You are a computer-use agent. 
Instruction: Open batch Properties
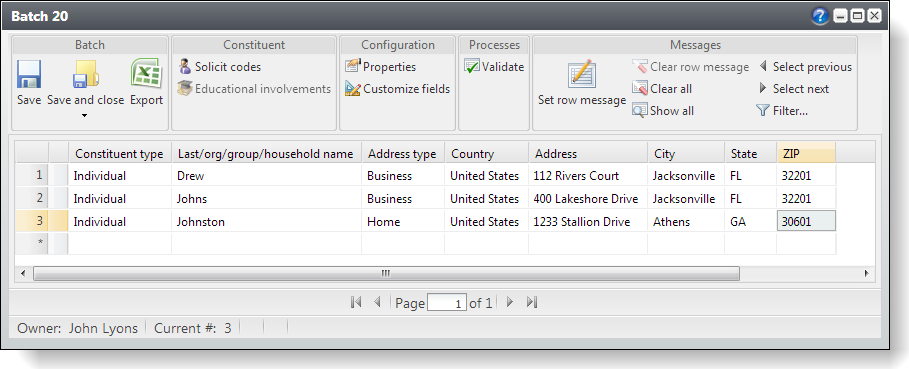(380, 67)
